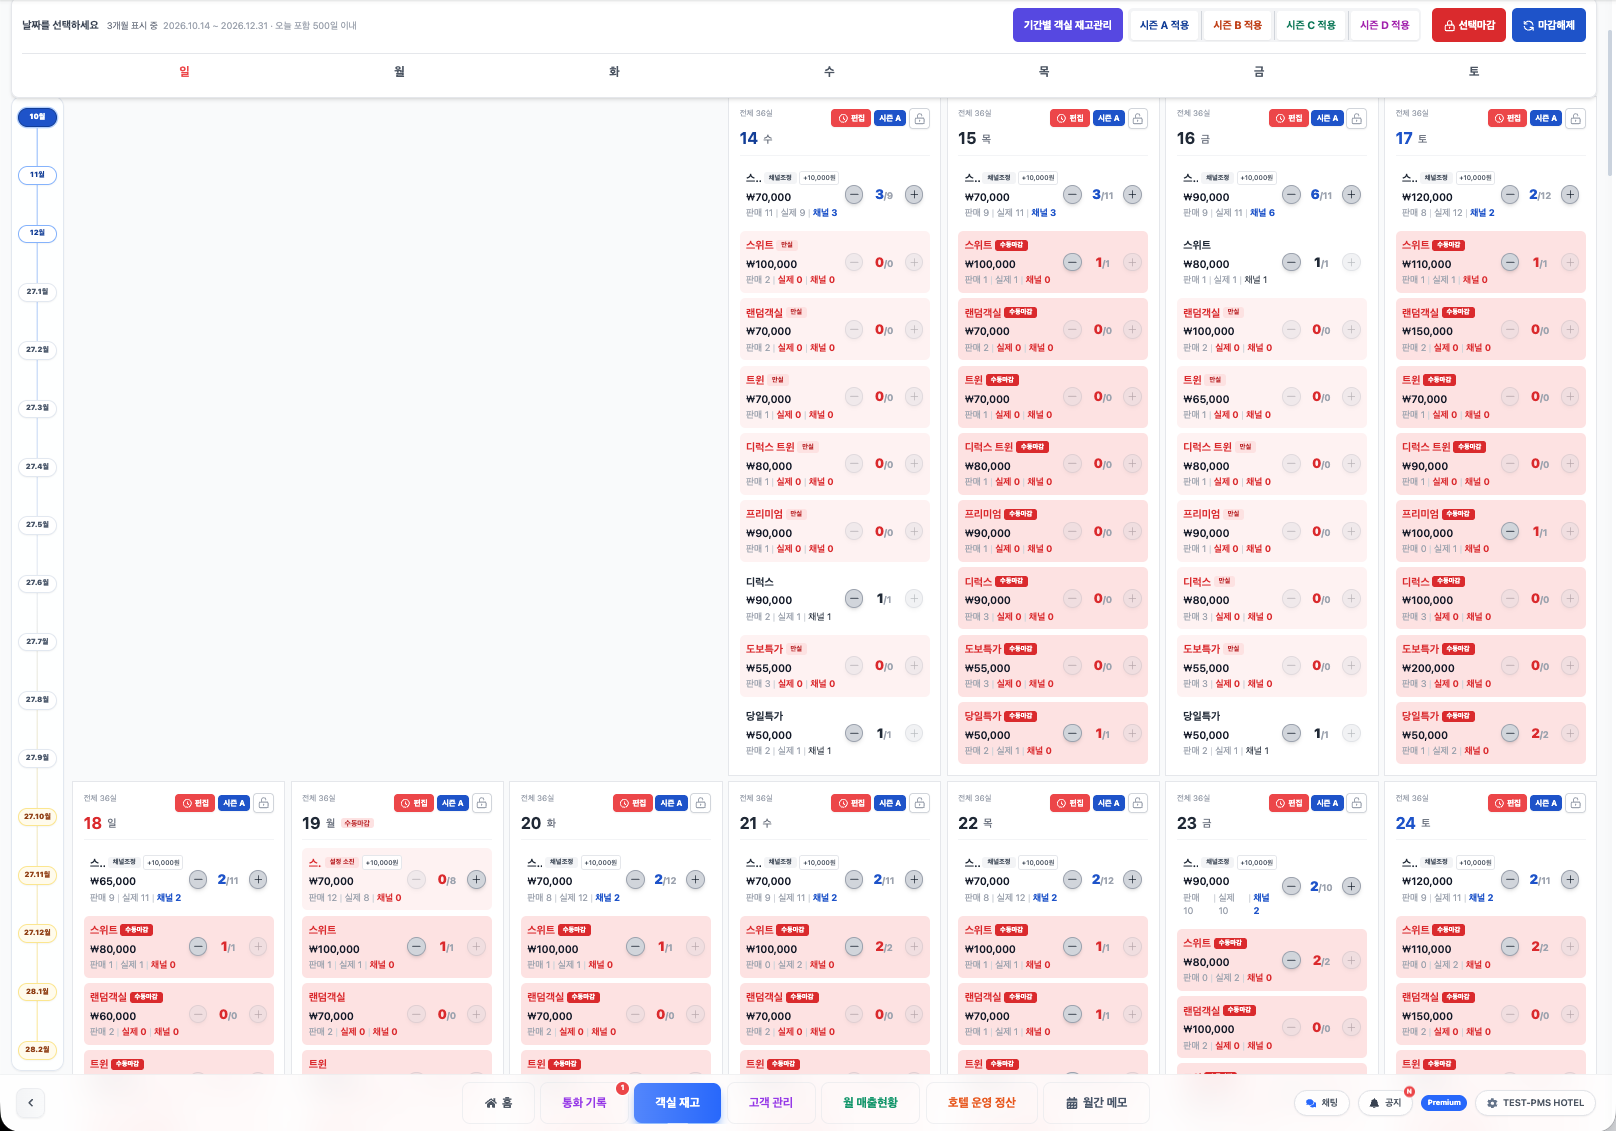The width and height of the screenshot is (1616, 1131).
Task: Decrease the first room count on day 17
Action: pos(1510,195)
